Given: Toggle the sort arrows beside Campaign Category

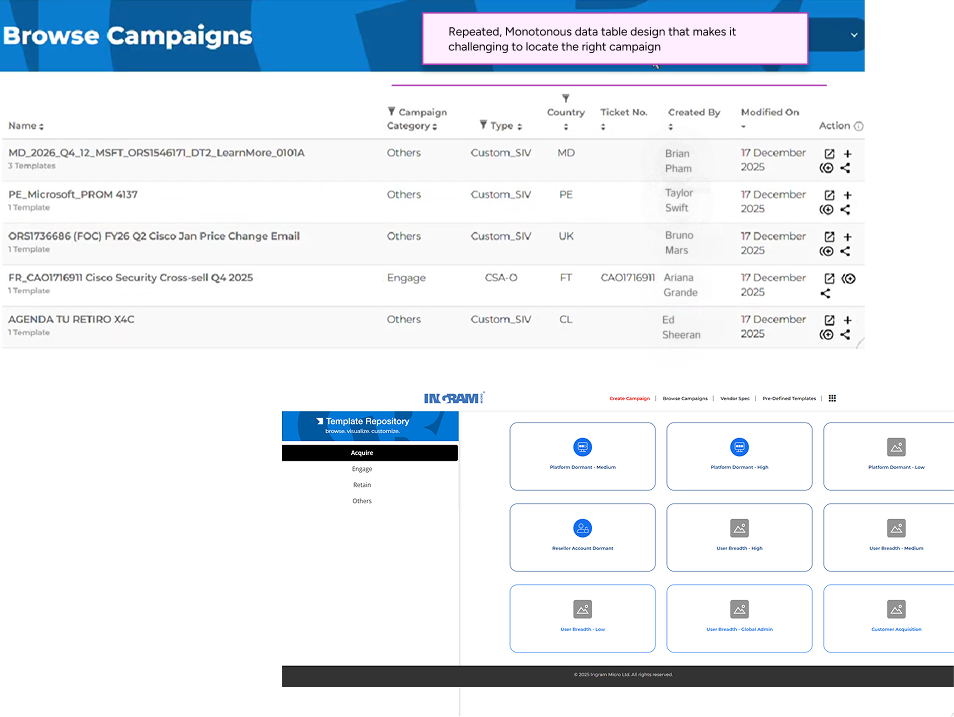Looking at the screenshot, I should pos(434,127).
